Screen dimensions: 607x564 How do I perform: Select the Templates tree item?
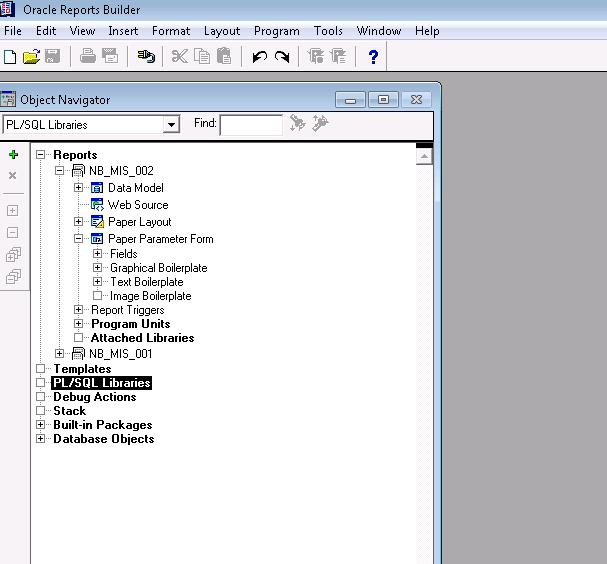pyautogui.click(x=82, y=369)
